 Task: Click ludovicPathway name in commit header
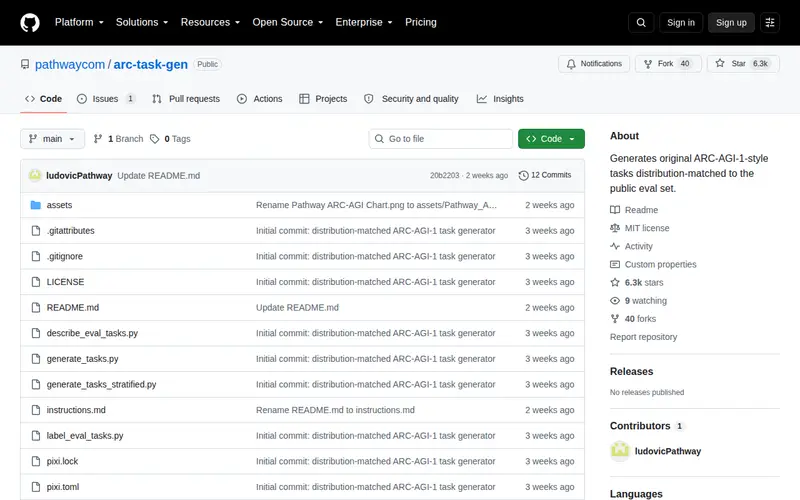[79, 176]
